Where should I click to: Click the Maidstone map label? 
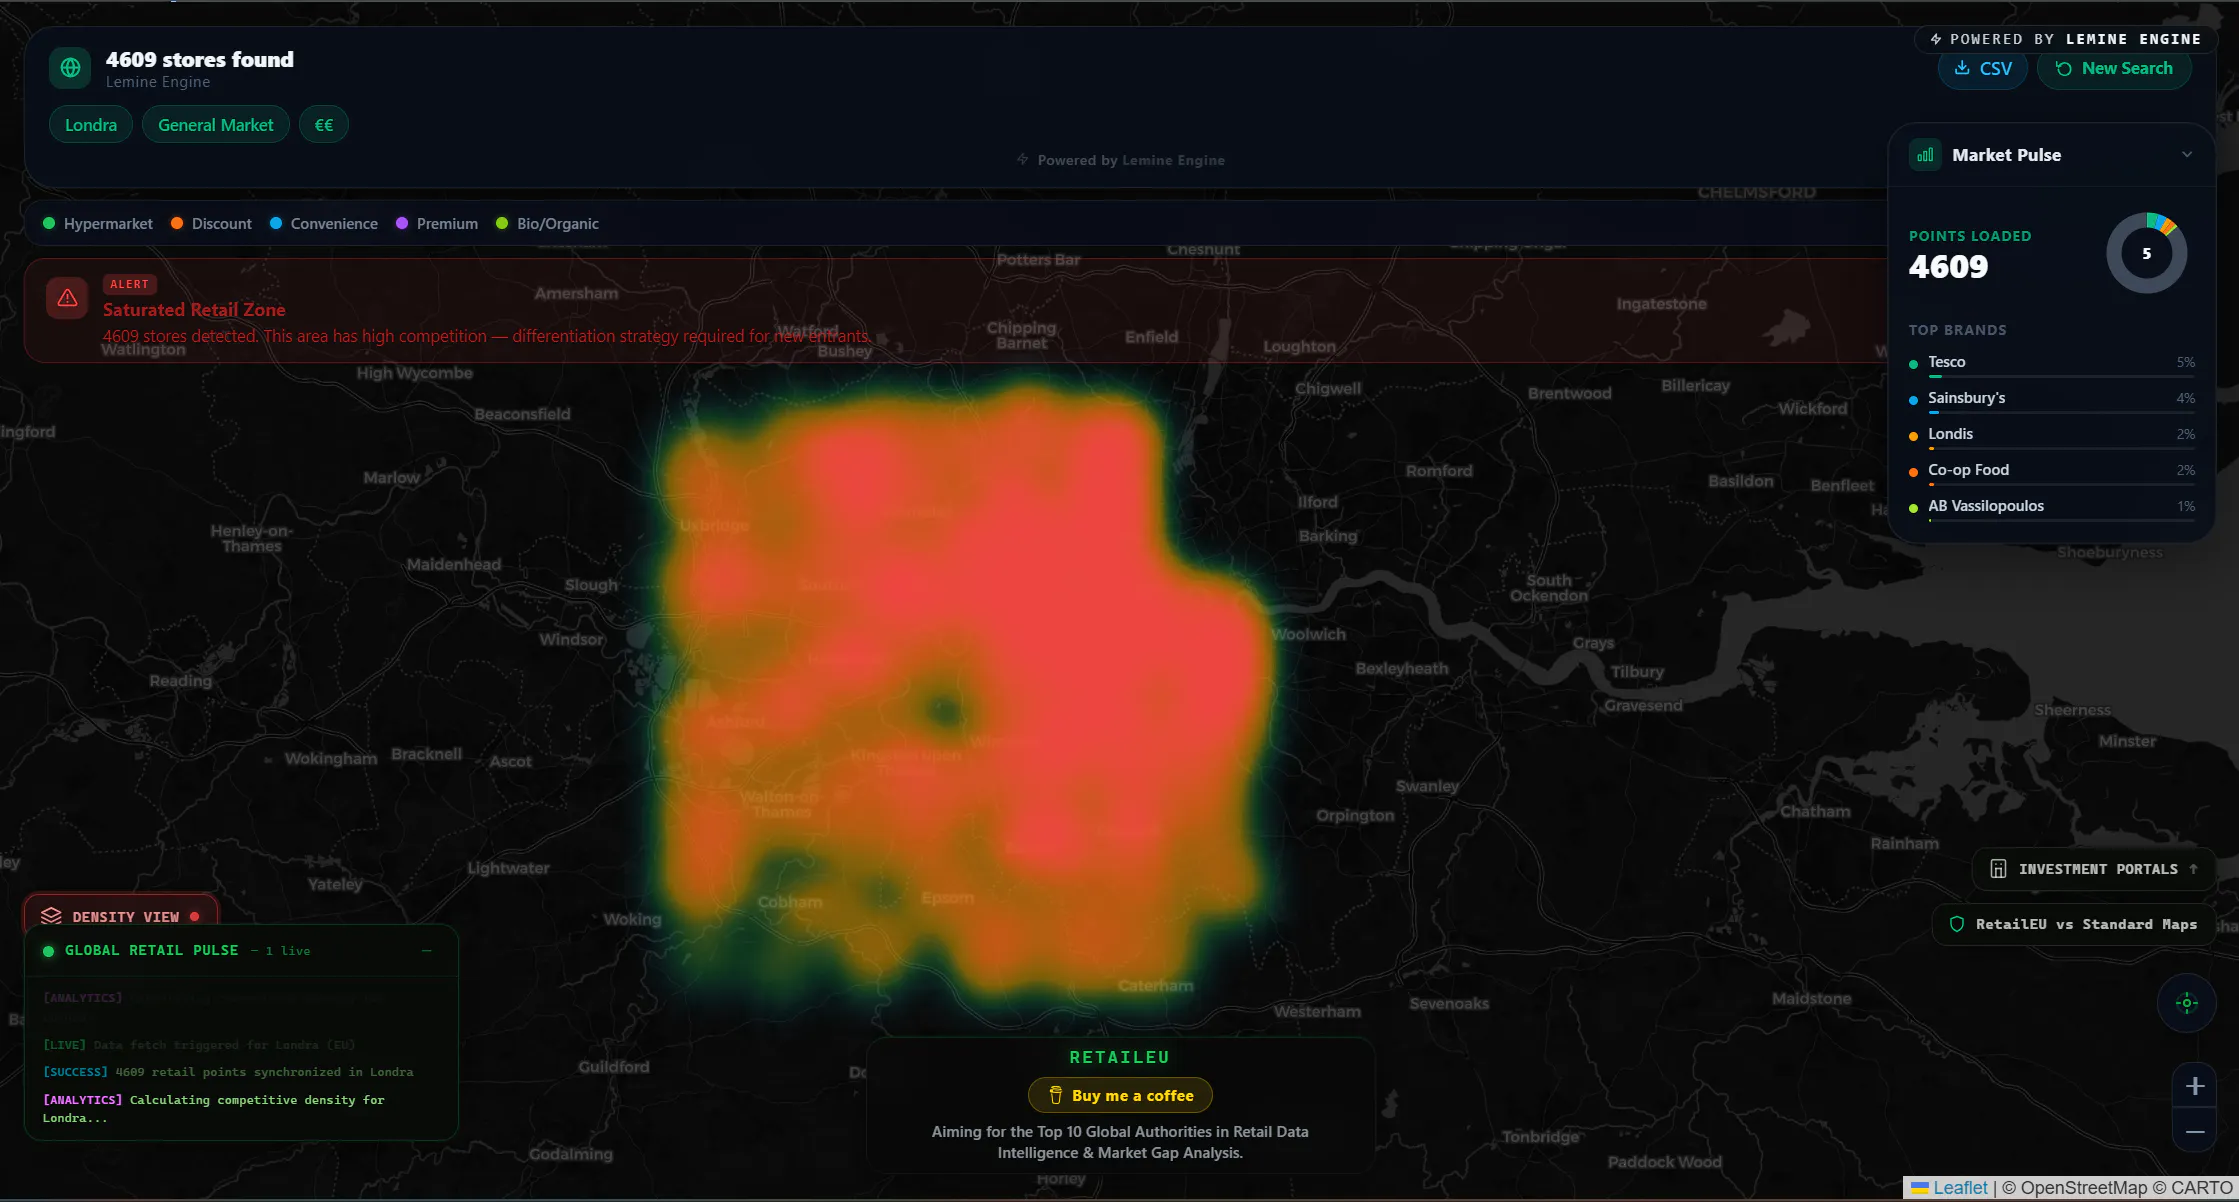pyautogui.click(x=1812, y=998)
